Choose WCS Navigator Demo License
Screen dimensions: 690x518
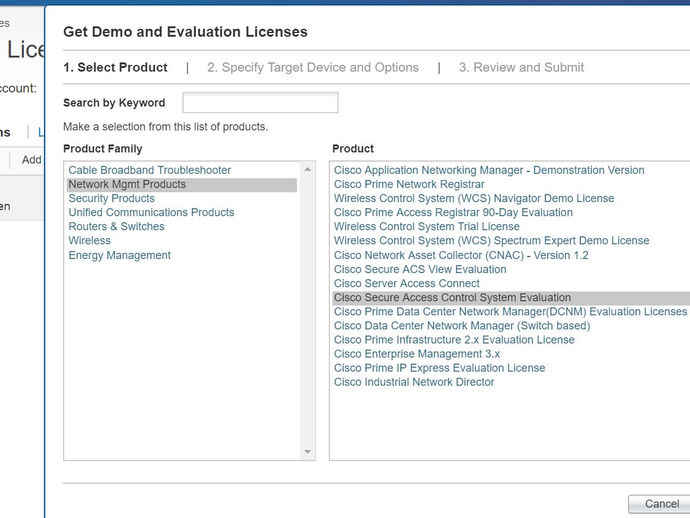(473, 198)
